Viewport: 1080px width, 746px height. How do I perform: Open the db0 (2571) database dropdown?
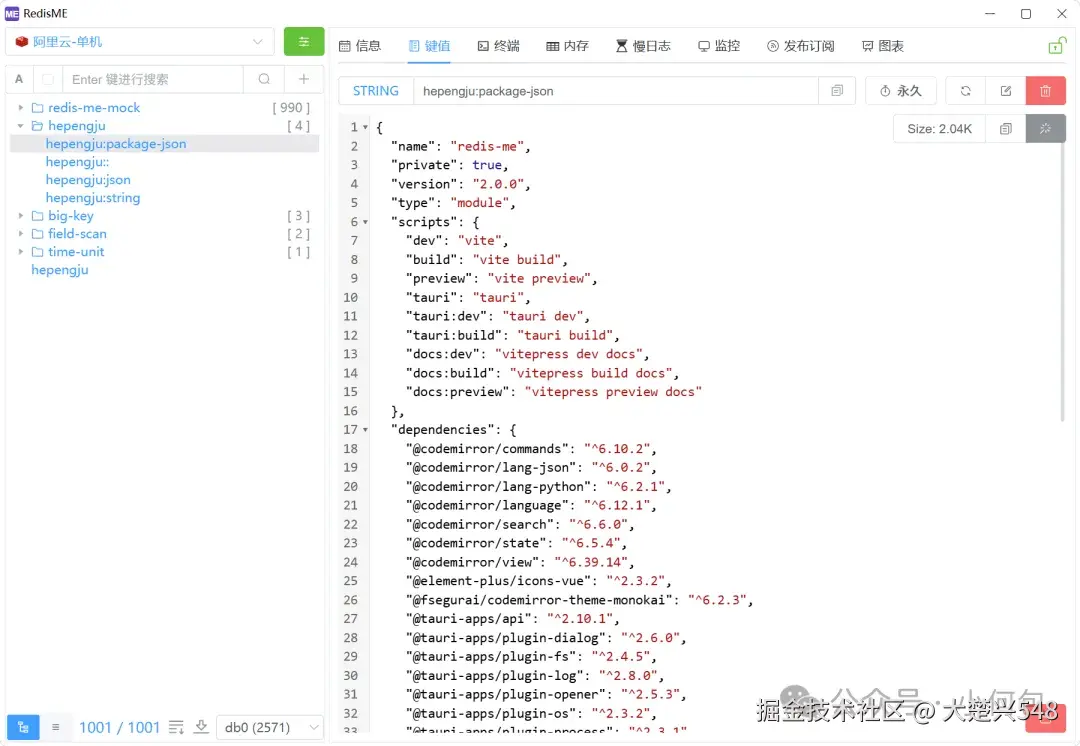pos(270,727)
